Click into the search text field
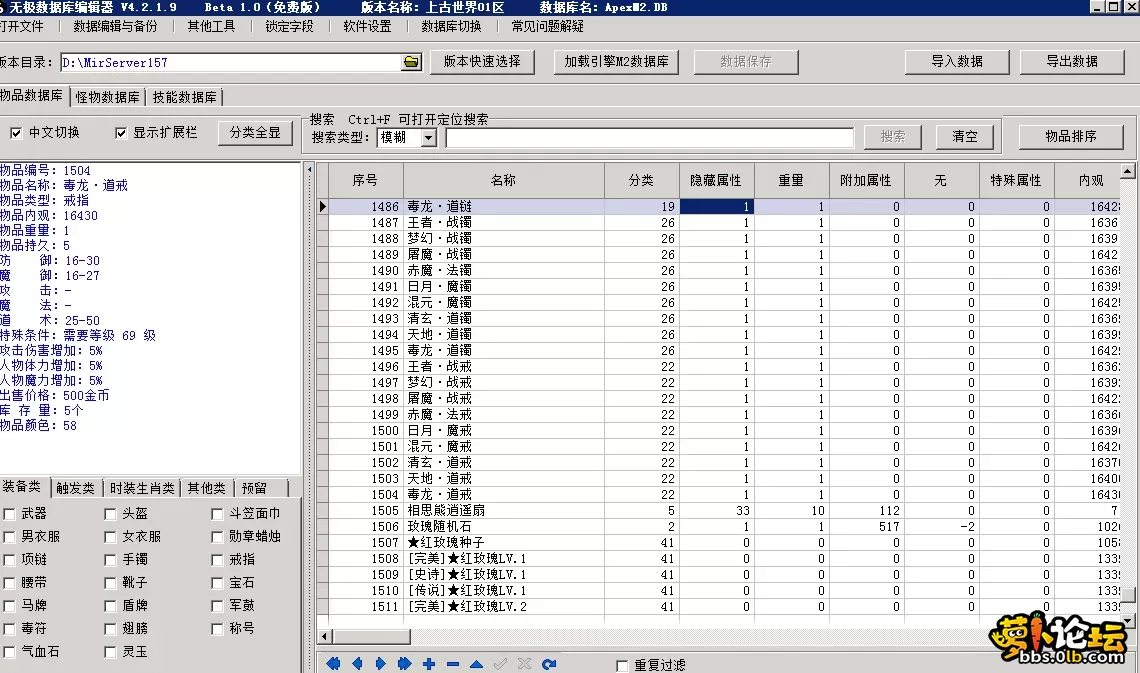This screenshot has height=673, width=1140. pyautogui.click(x=649, y=137)
